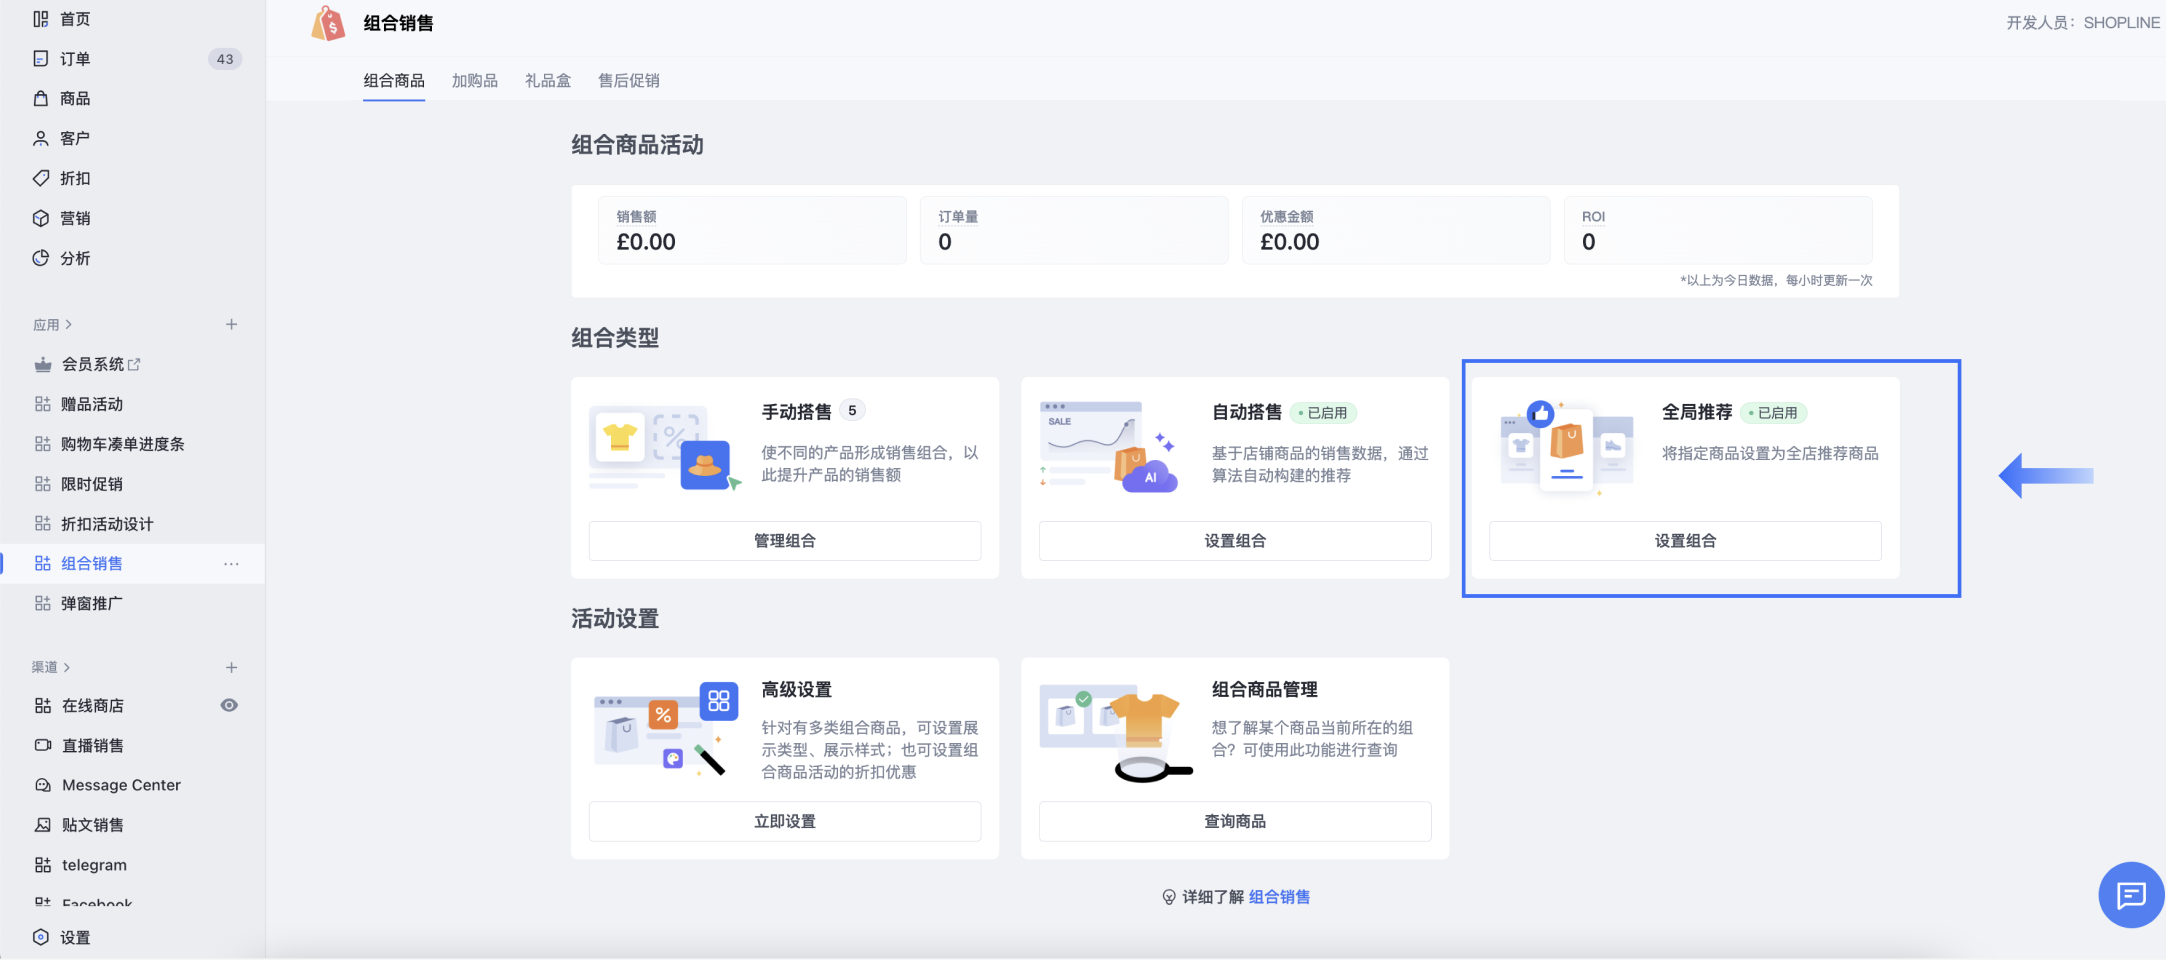Click the grid icon beside 折扣活动设计
The height and width of the screenshot is (960, 2166).
click(43, 524)
